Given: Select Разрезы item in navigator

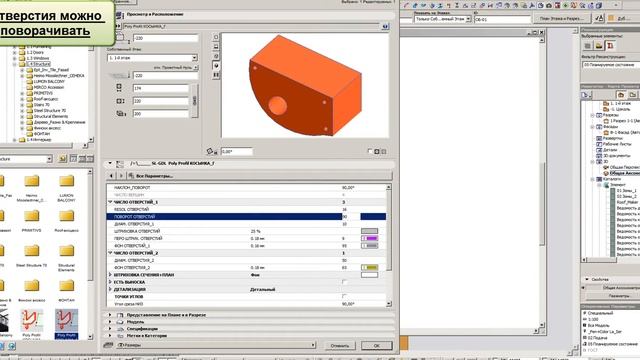Looking at the screenshot, I should tap(611, 115).
